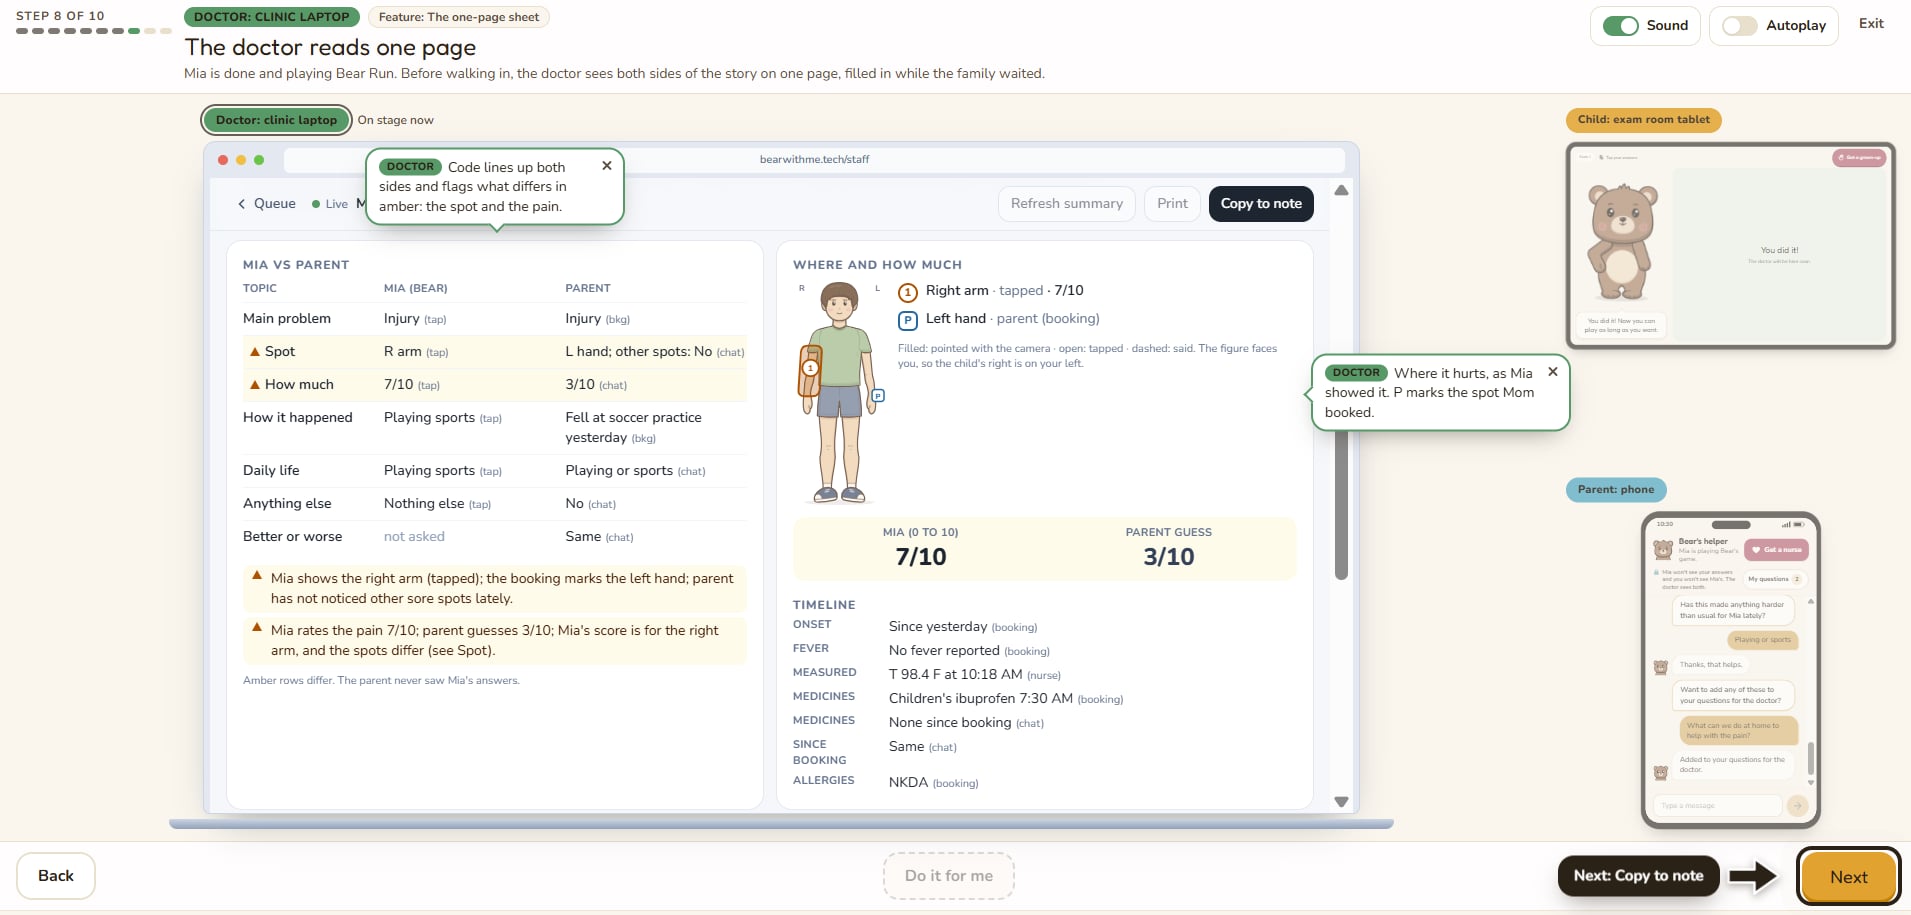
Task: Click NKDA allergies entry
Action: pyautogui.click(x=933, y=783)
